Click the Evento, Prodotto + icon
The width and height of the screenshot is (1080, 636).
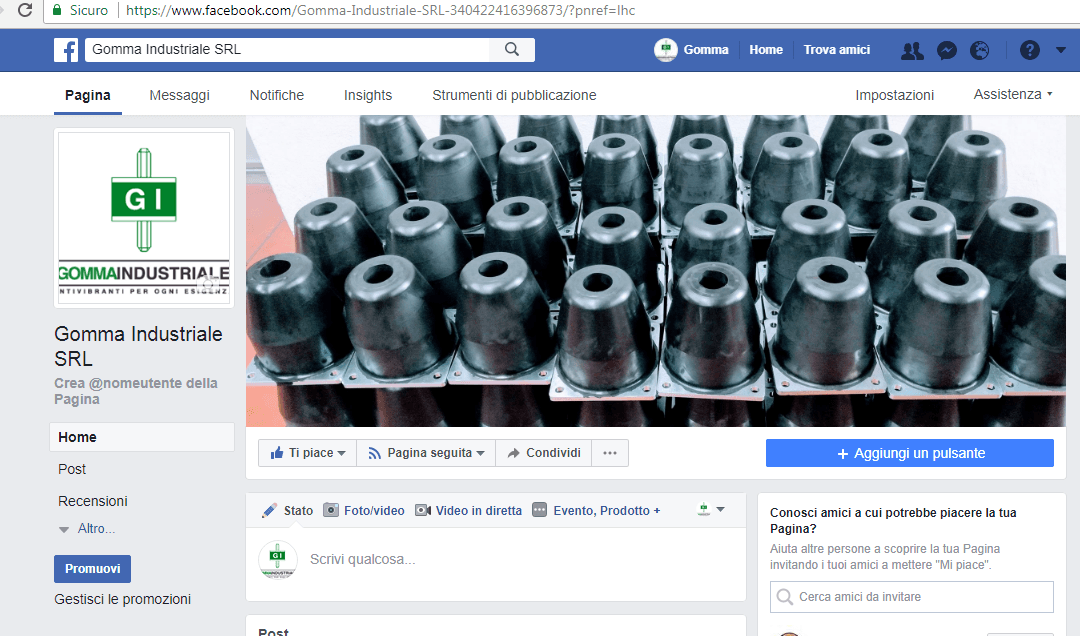(539, 510)
